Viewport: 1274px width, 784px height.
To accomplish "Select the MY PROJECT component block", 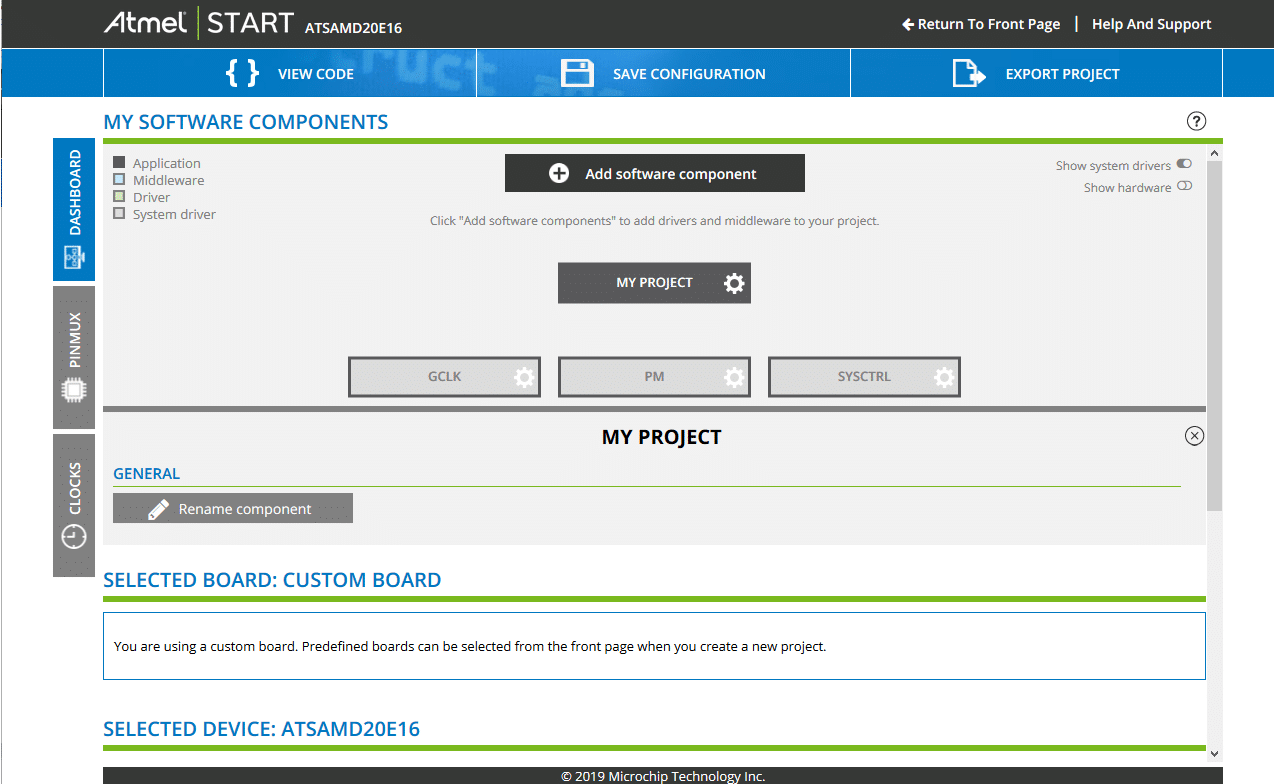I will pos(654,283).
